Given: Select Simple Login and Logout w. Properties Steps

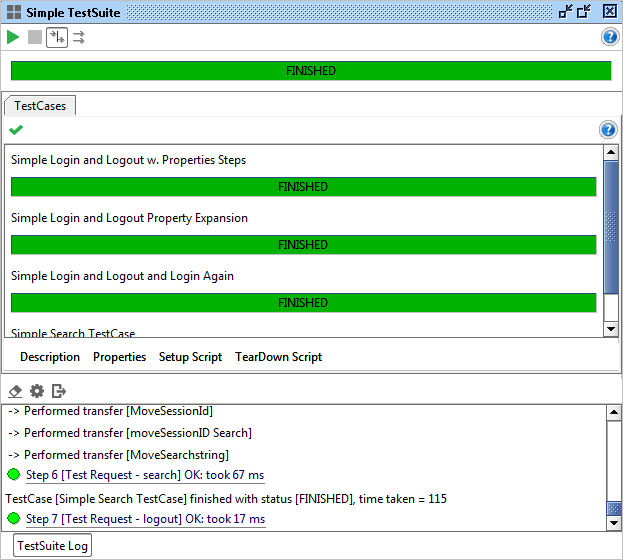Looking at the screenshot, I should click(128, 160).
